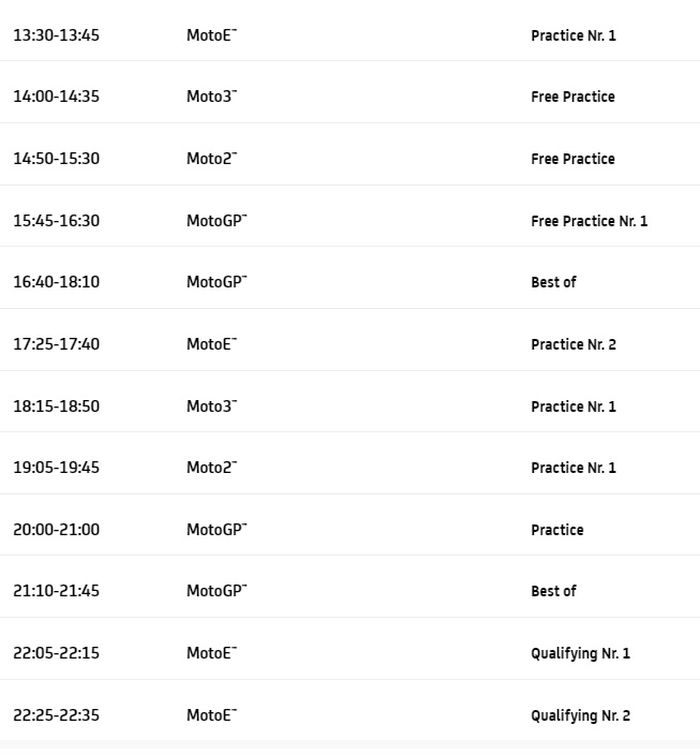Select the 17:25-17:40 time slot

tap(56, 344)
